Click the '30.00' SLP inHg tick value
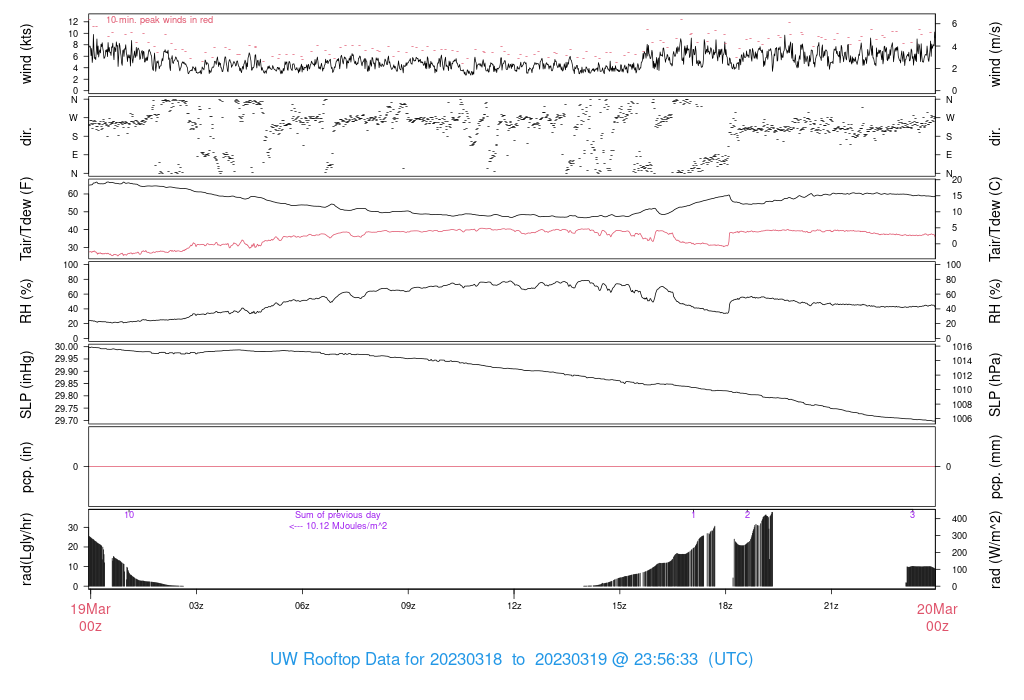 click(x=67, y=347)
